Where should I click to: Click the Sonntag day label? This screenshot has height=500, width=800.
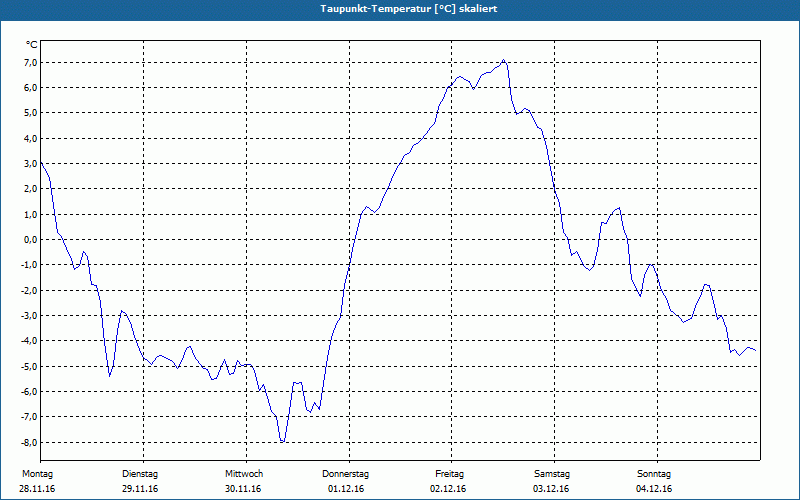point(654,474)
